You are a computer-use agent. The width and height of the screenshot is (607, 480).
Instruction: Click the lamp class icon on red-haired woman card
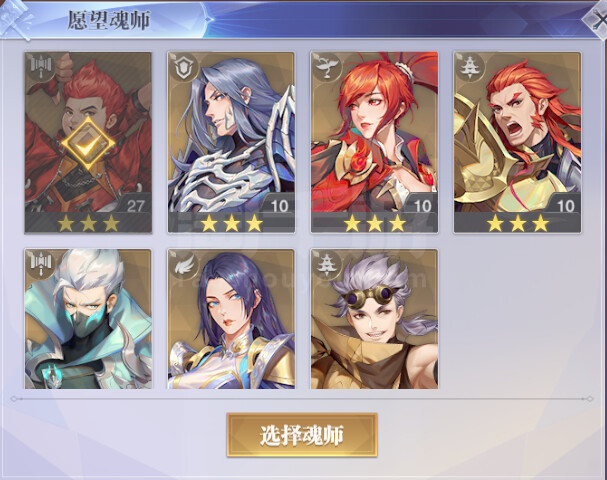(327, 67)
